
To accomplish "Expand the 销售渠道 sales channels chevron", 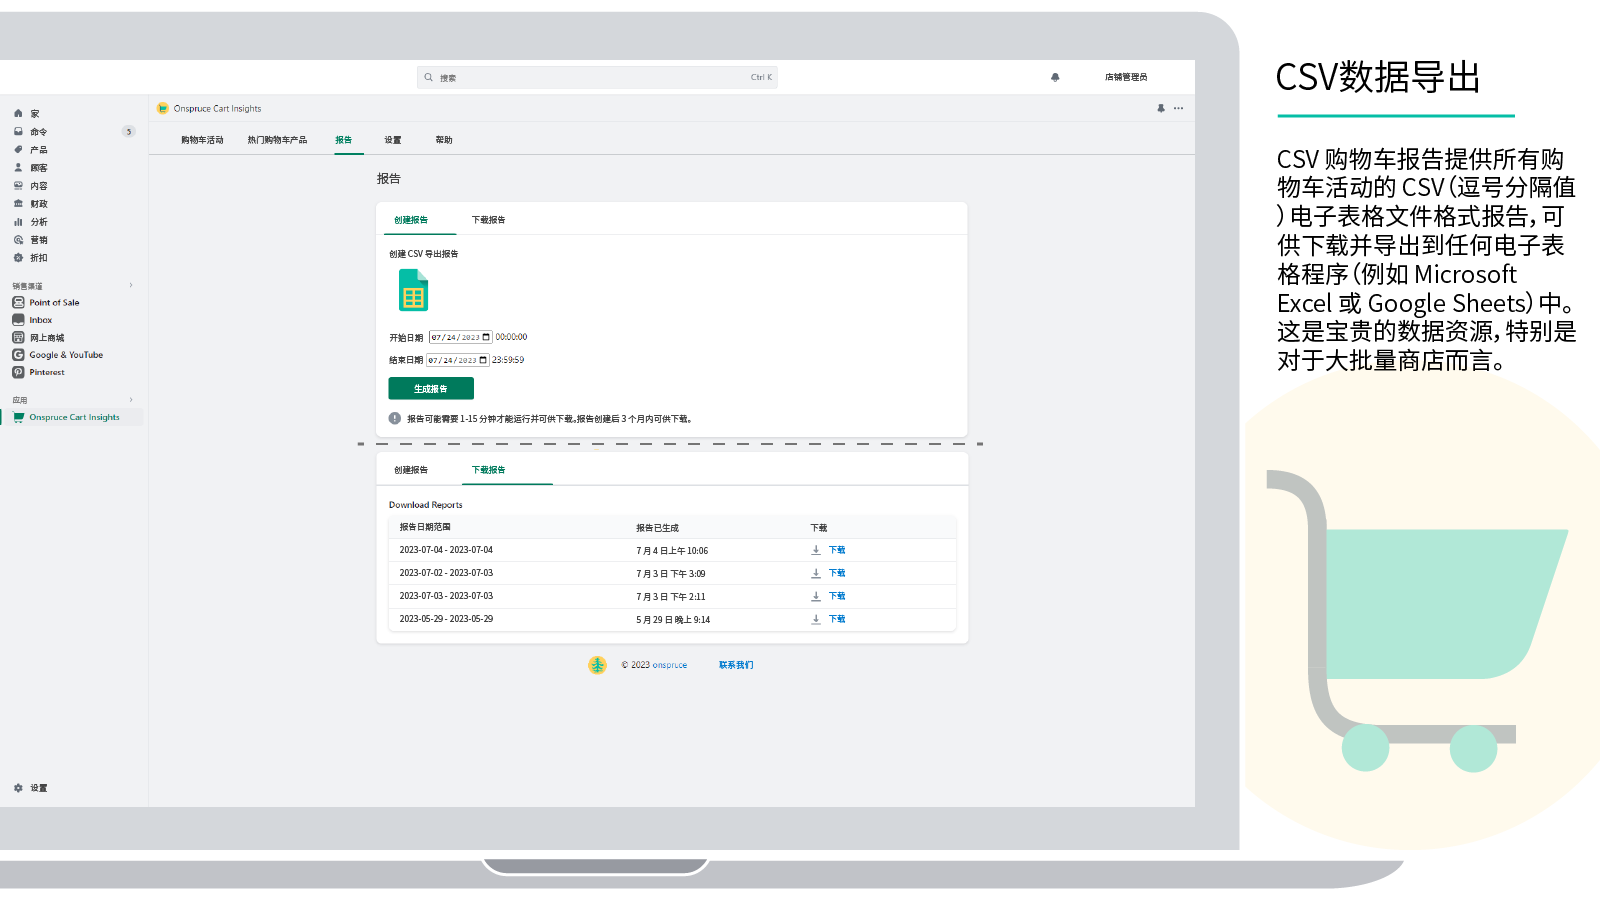I will (x=131, y=285).
